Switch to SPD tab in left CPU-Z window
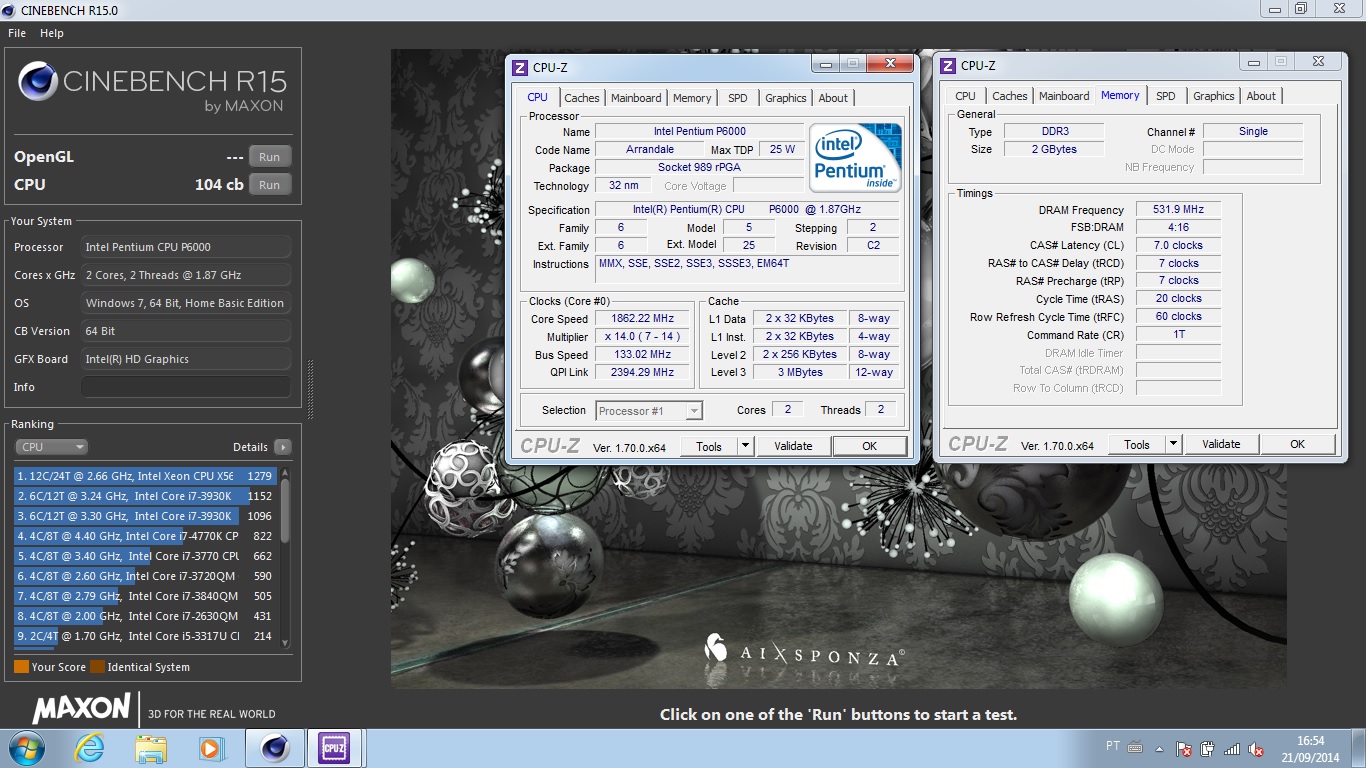The height and width of the screenshot is (768, 1366). pyautogui.click(x=738, y=98)
